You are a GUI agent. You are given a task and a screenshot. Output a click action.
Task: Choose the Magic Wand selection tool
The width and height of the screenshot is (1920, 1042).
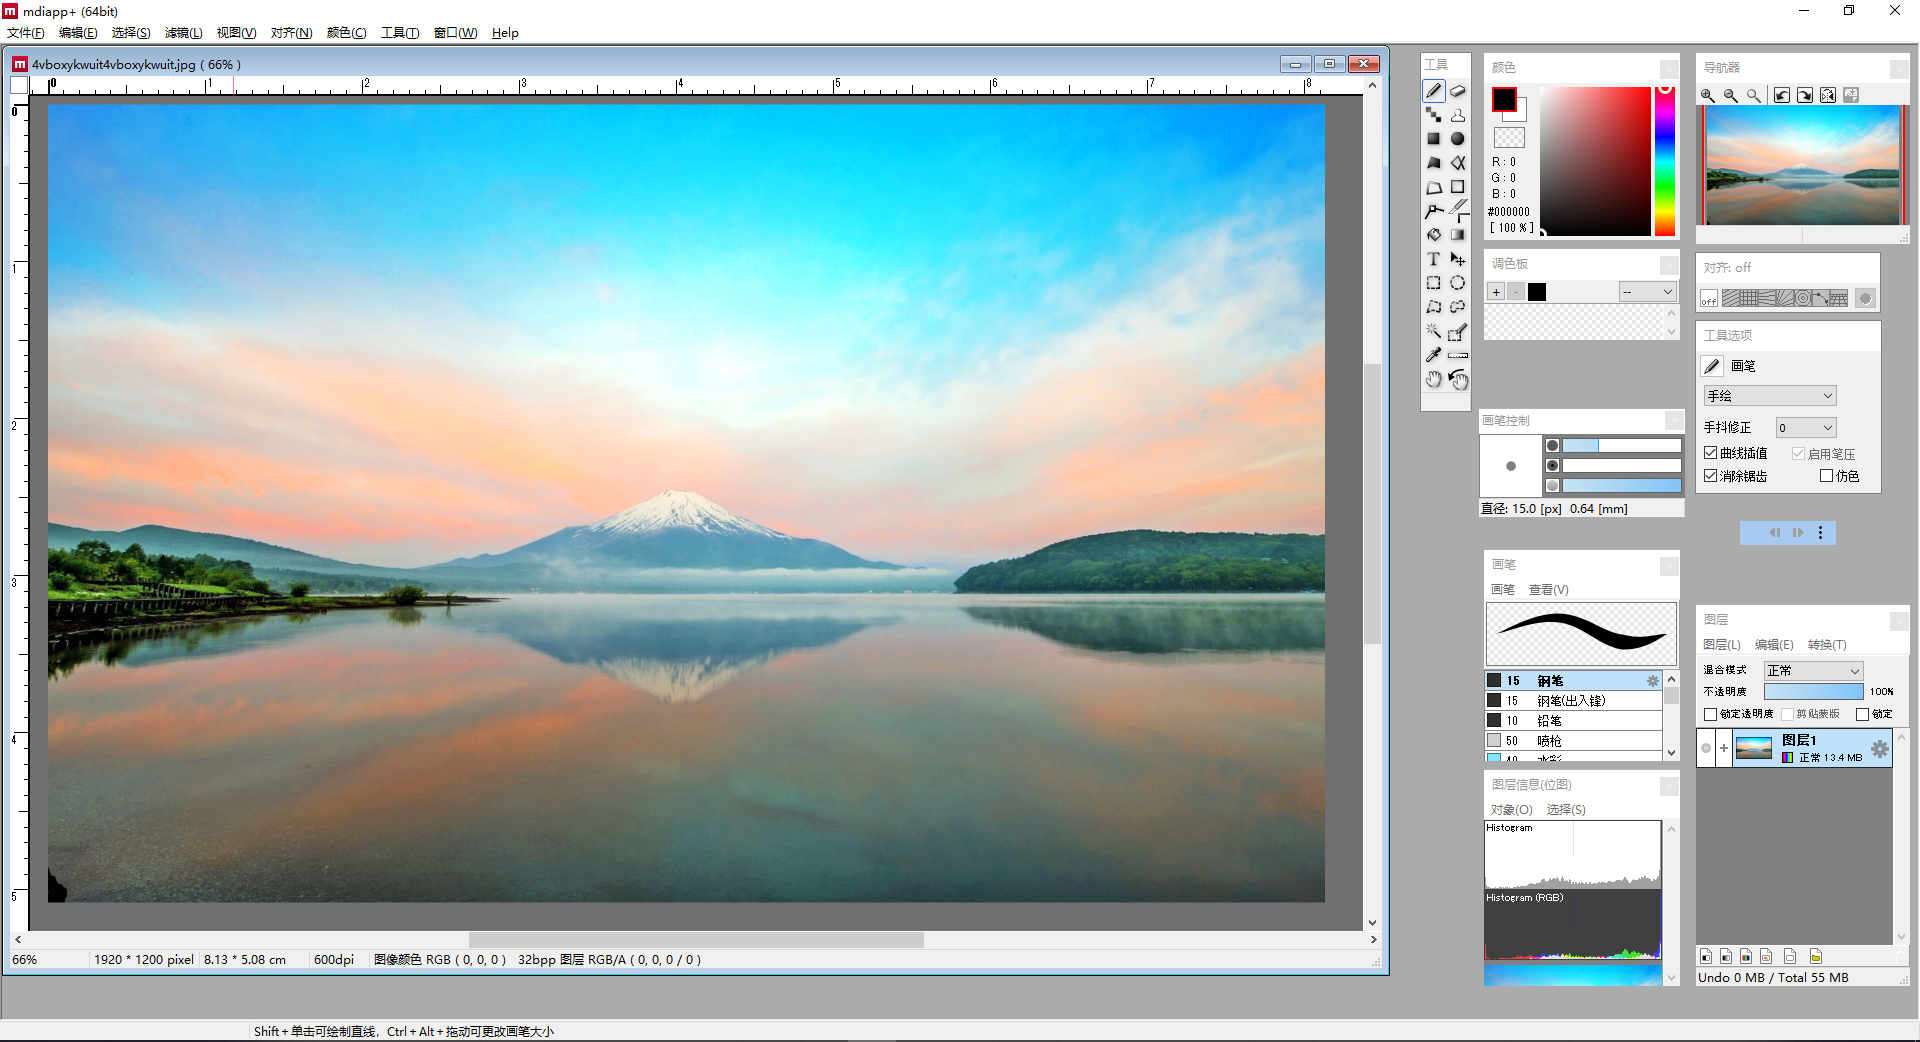(x=1433, y=331)
